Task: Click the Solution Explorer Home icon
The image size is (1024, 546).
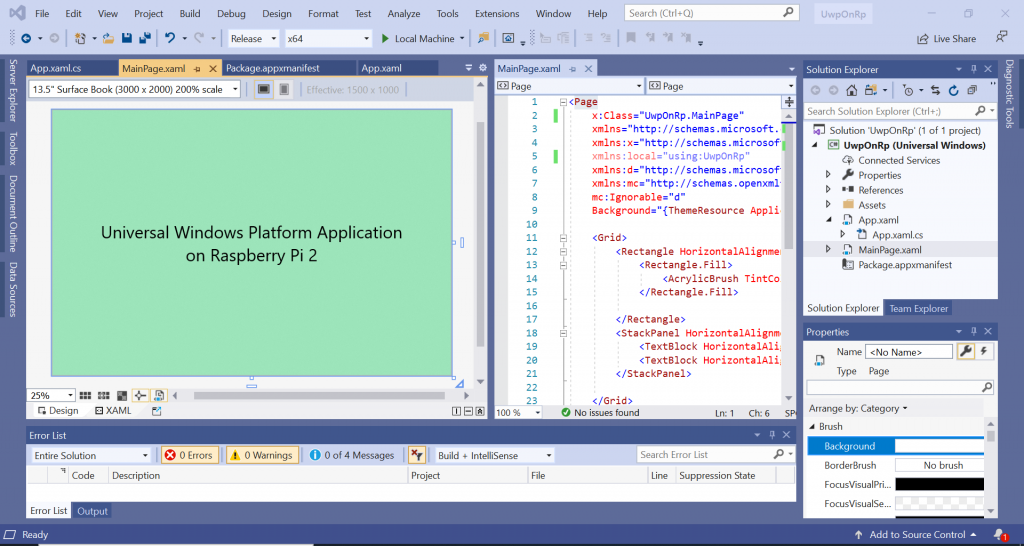Action: tap(852, 90)
